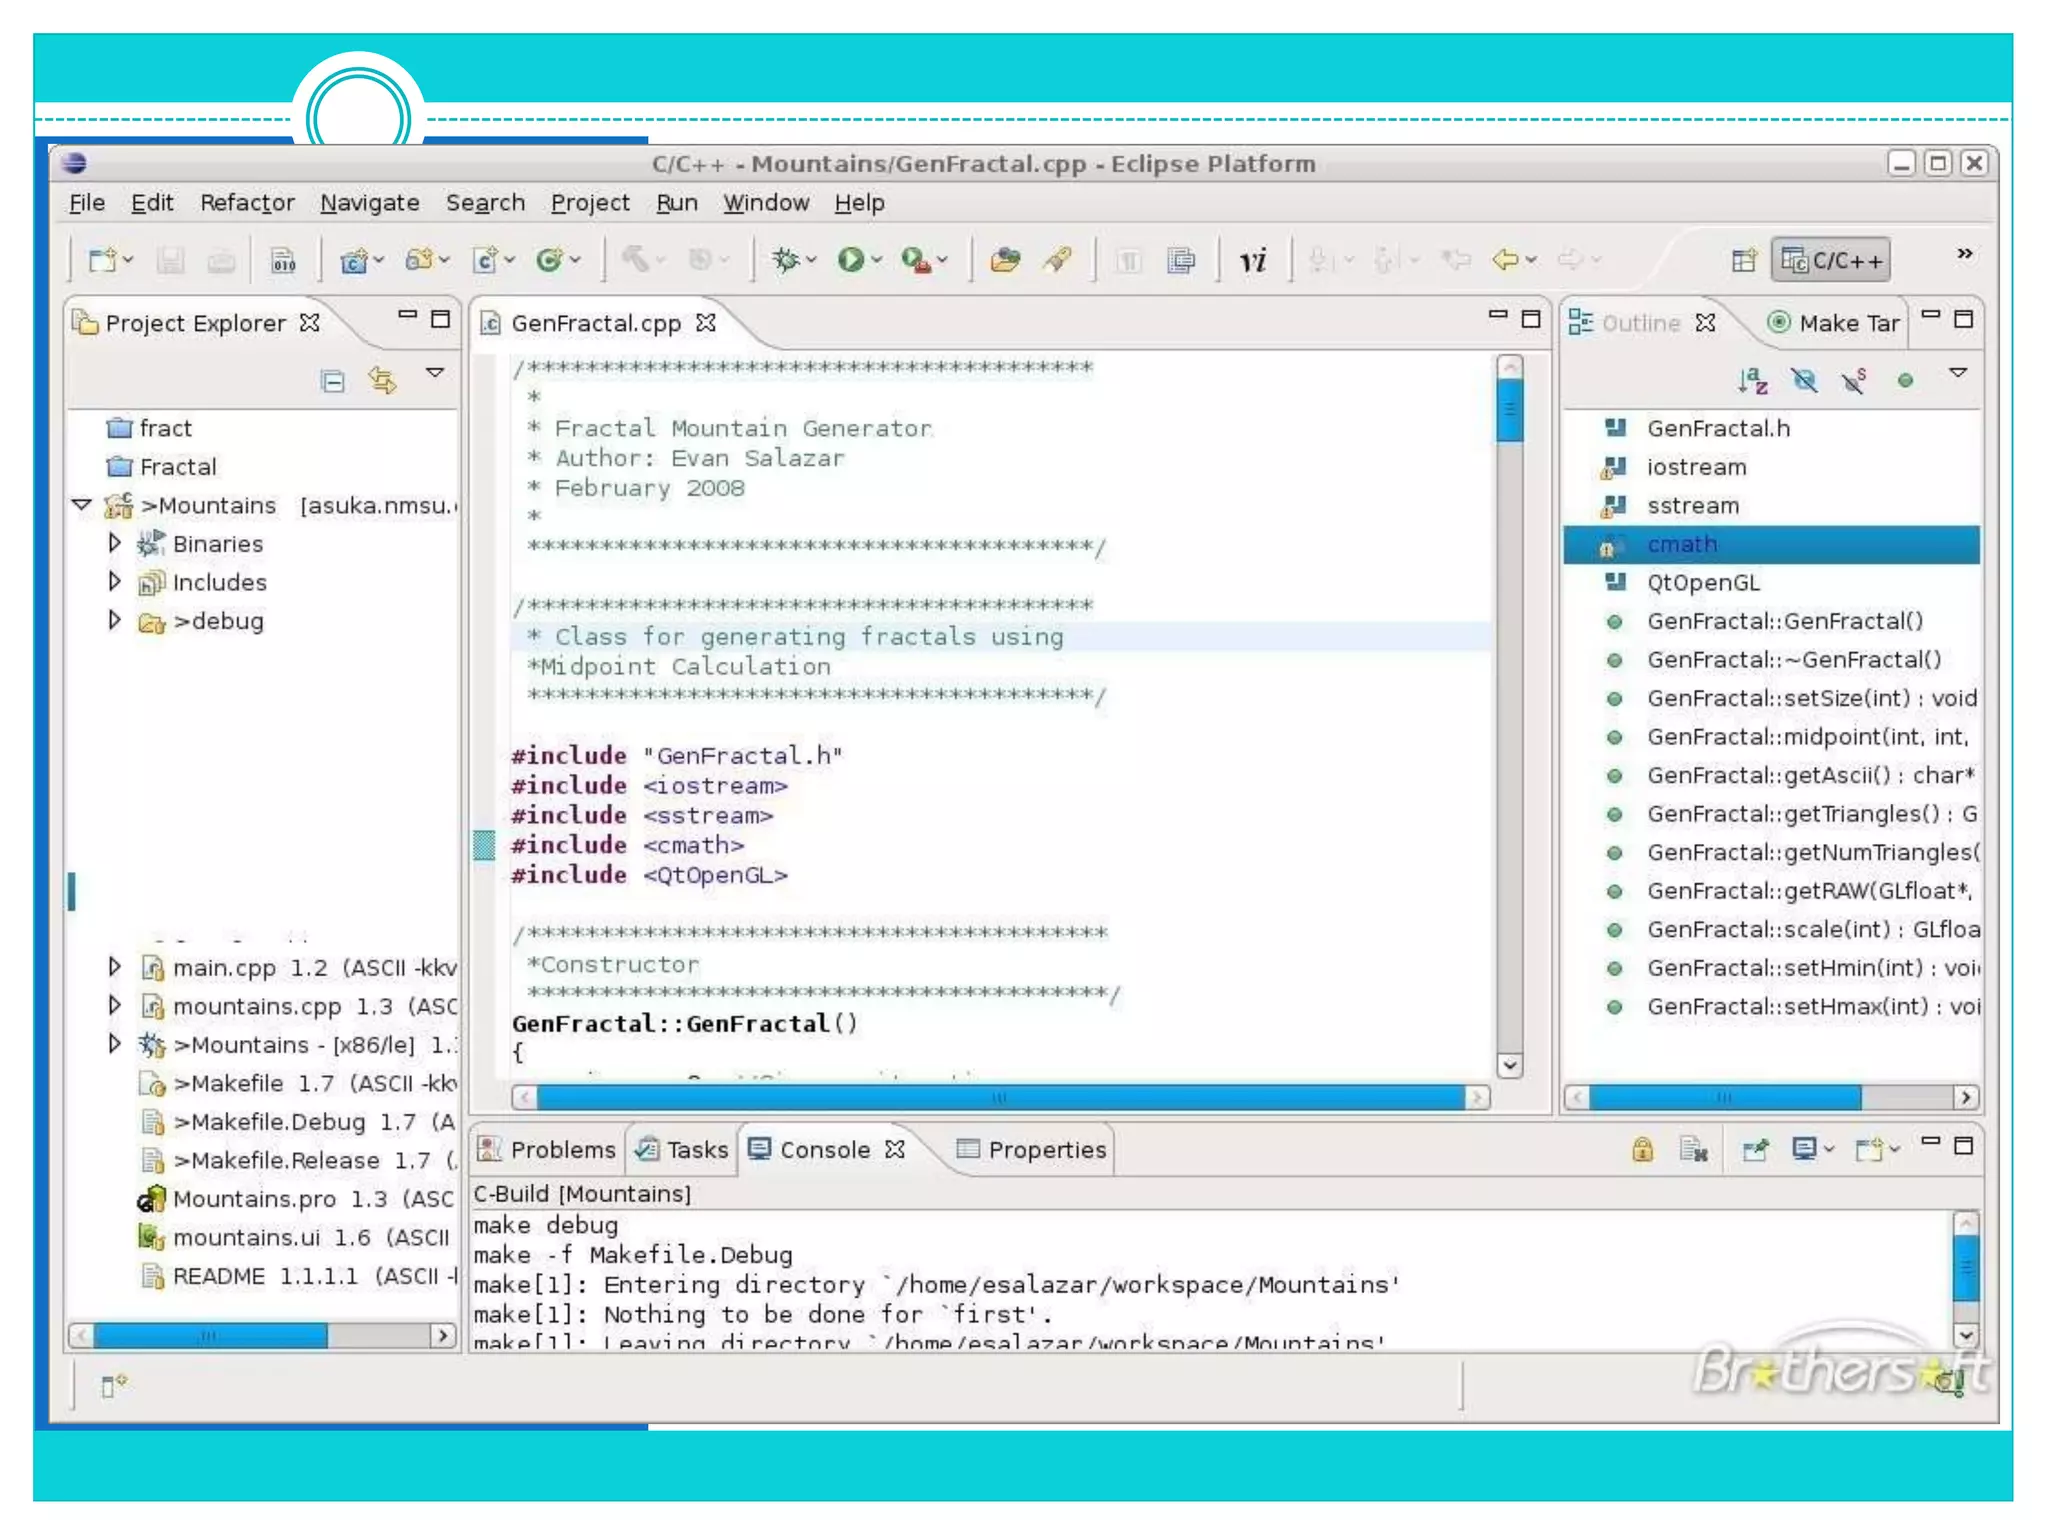Open the Refactor menu
The height and width of the screenshot is (1536, 2048).
(x=247, y=203)
